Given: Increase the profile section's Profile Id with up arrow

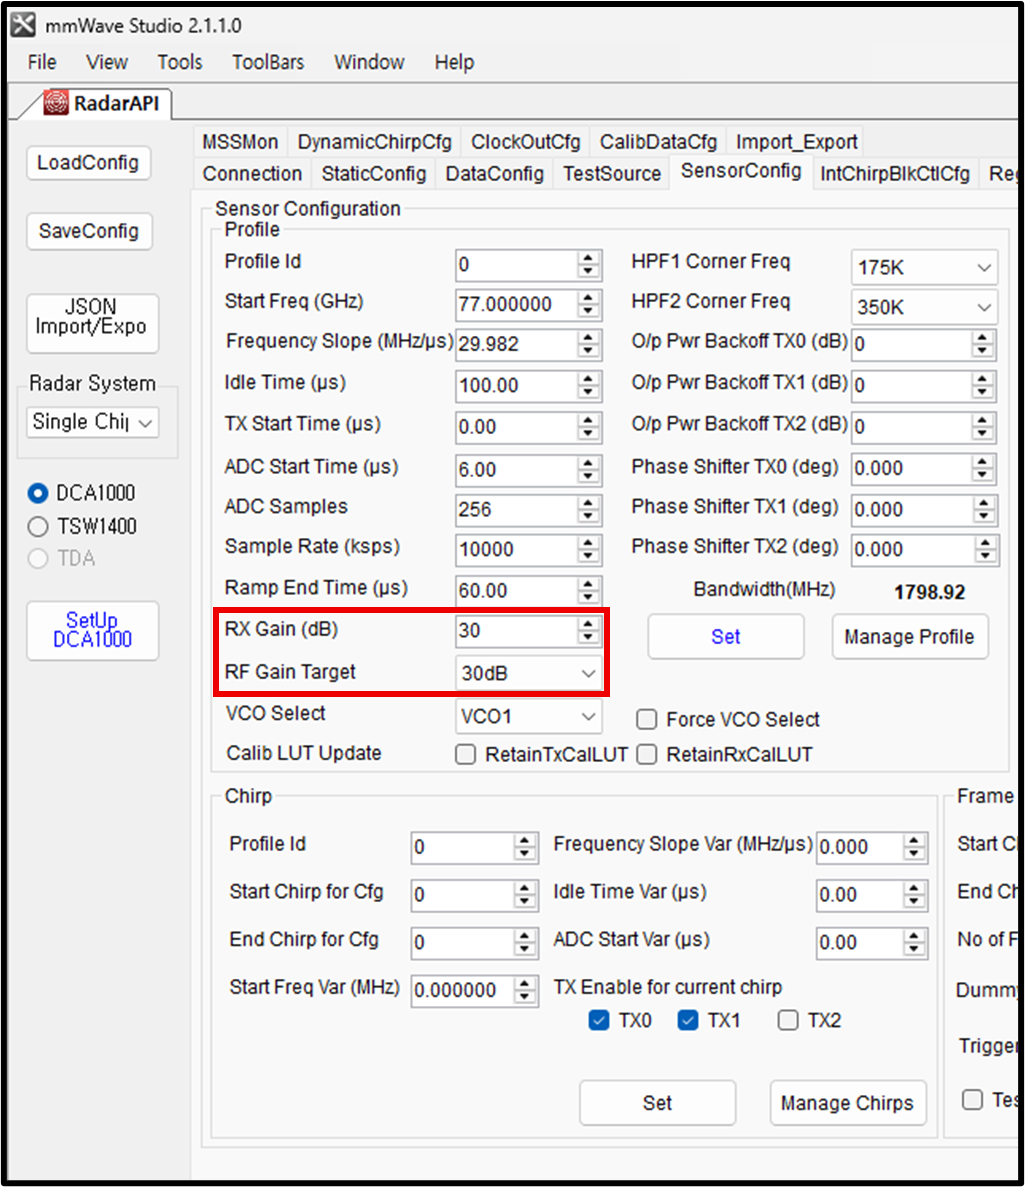Looking at the screenshot, I should tap(588, 258).
